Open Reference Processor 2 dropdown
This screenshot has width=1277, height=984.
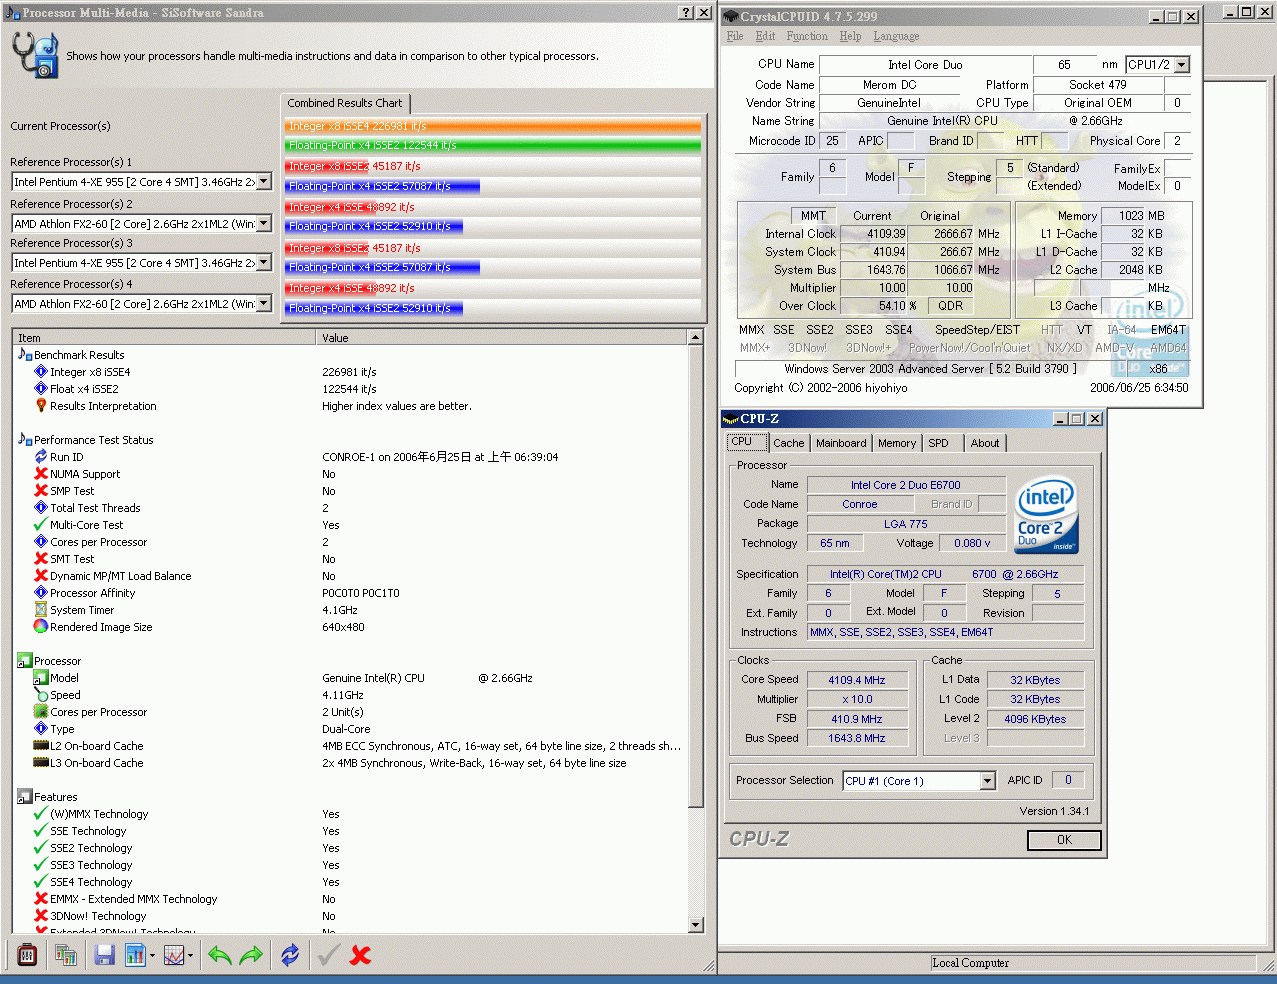point(264,223)
